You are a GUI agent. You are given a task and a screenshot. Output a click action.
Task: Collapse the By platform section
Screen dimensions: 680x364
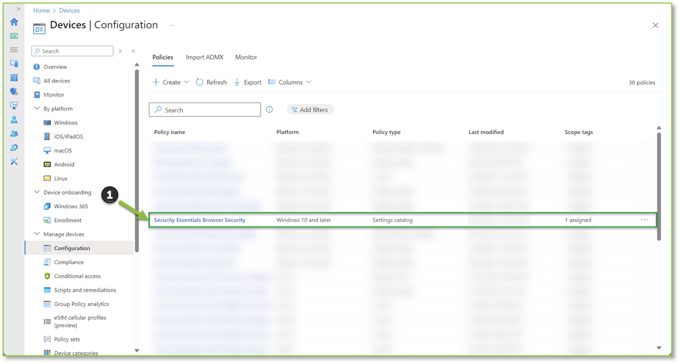(37, 108)
